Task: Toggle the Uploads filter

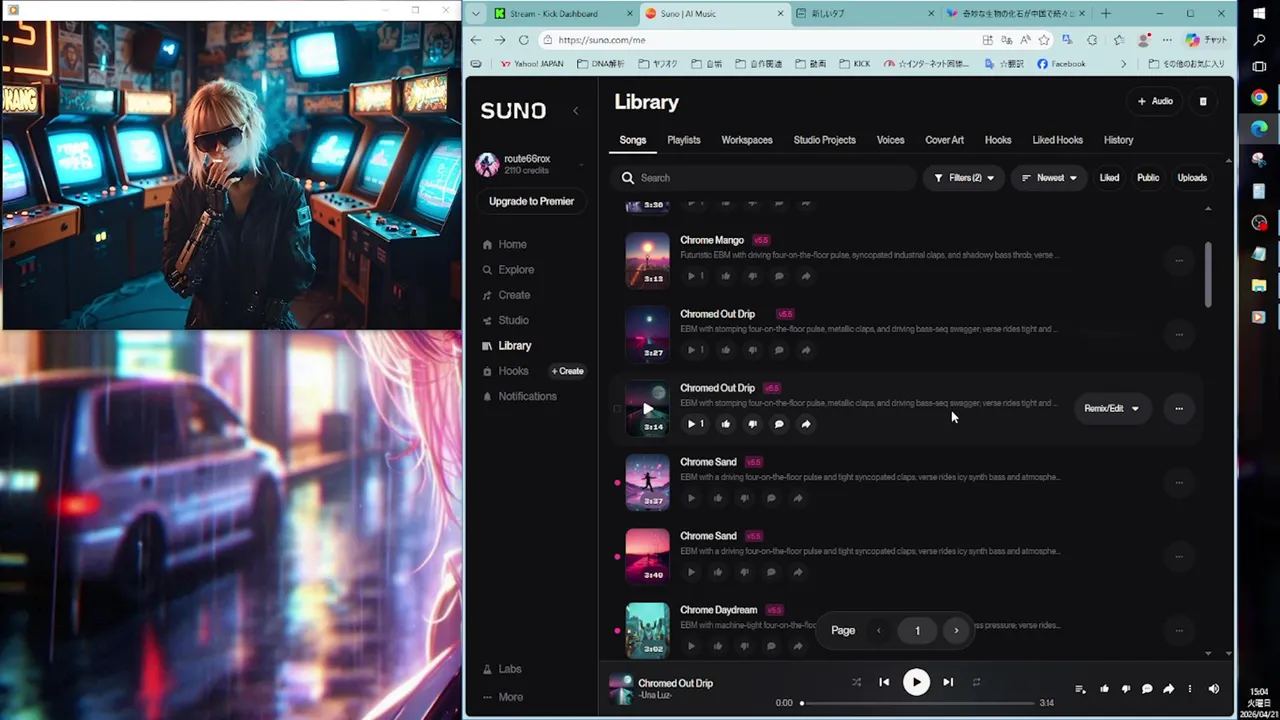Action: (x=1192, y=178)
